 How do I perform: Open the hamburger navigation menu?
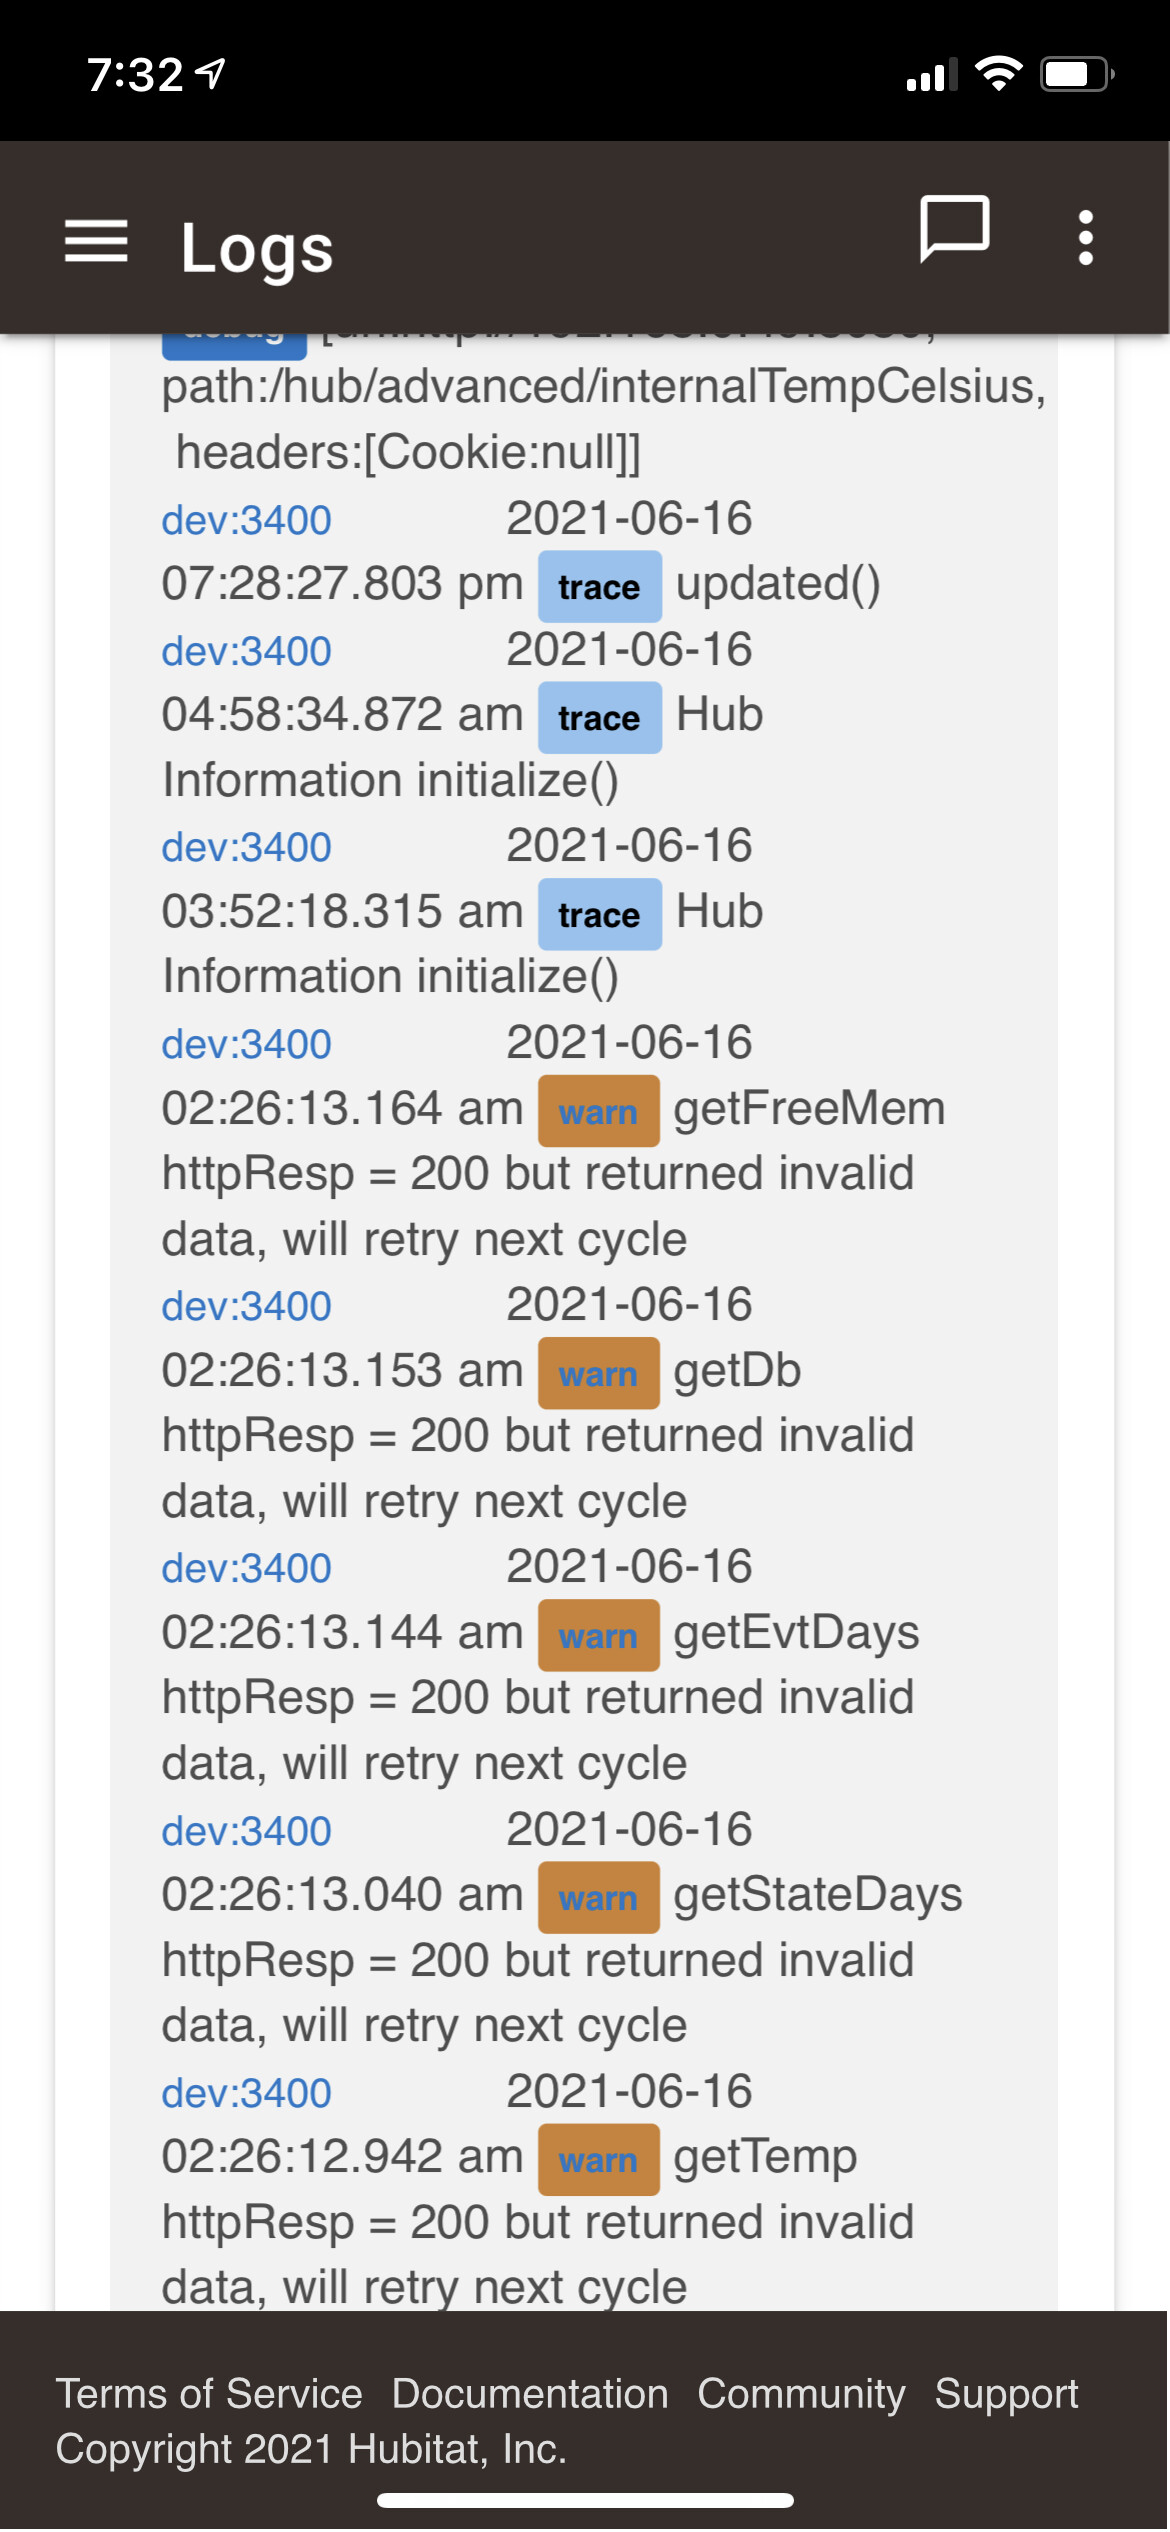coord(96,241)
